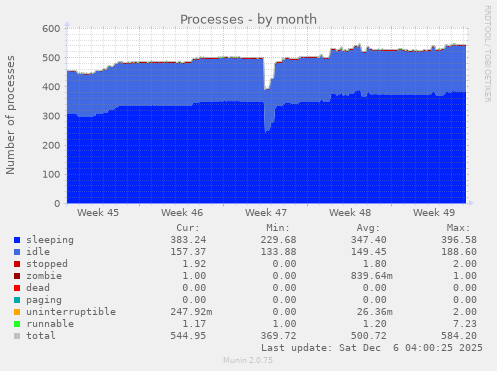Click stopped average value 1.80
Viewport: 497px width, 371px height.
(375, 264)
